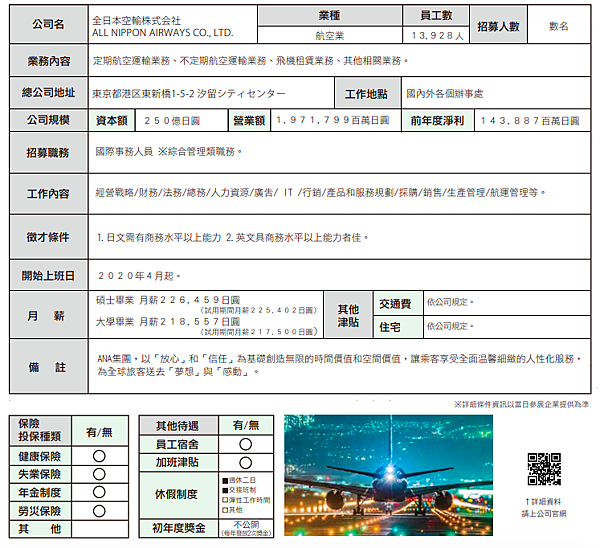Select the start date 2020年4月起

click(139, 276)
